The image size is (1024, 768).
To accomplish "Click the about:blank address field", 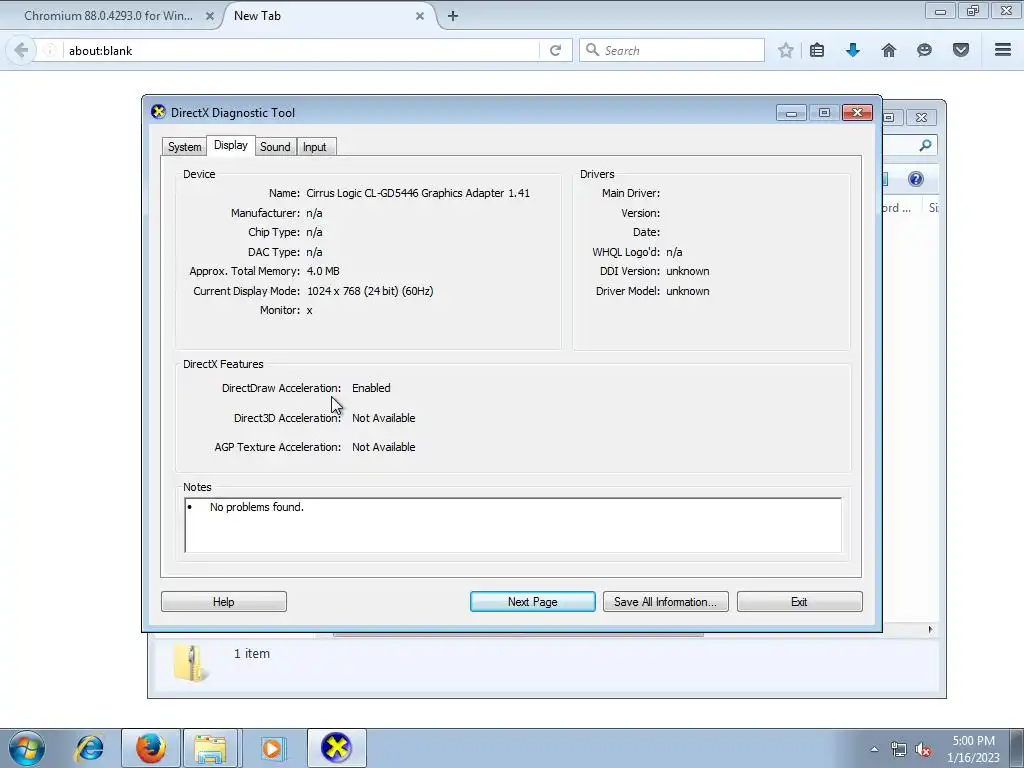I will point(300,50).
